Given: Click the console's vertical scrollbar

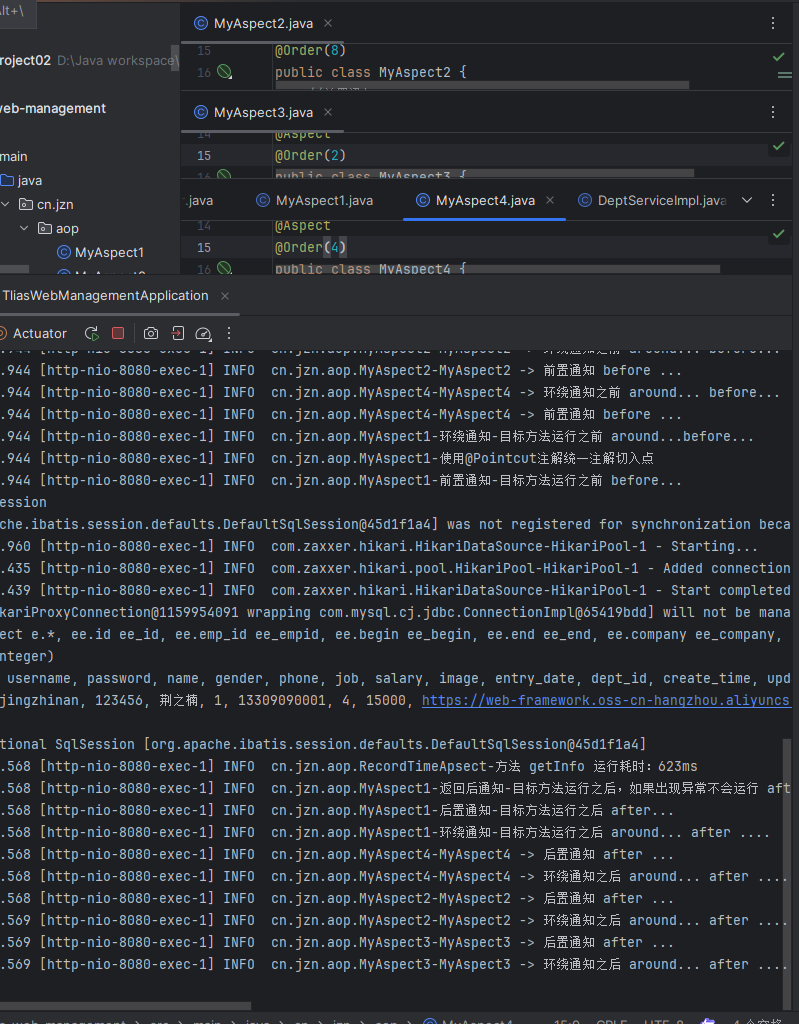Looking at the screenshot, I should tap(787, 874).
